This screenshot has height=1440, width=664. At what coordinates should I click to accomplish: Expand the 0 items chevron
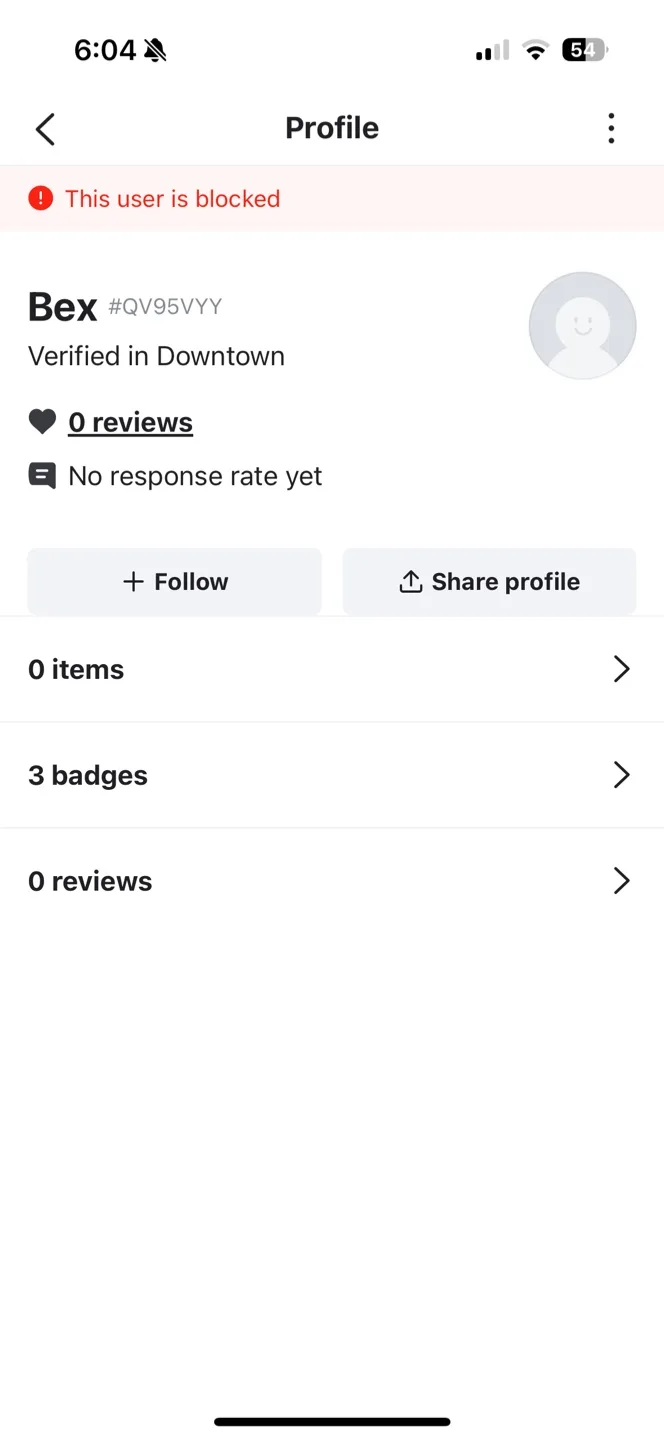point(621,669)
